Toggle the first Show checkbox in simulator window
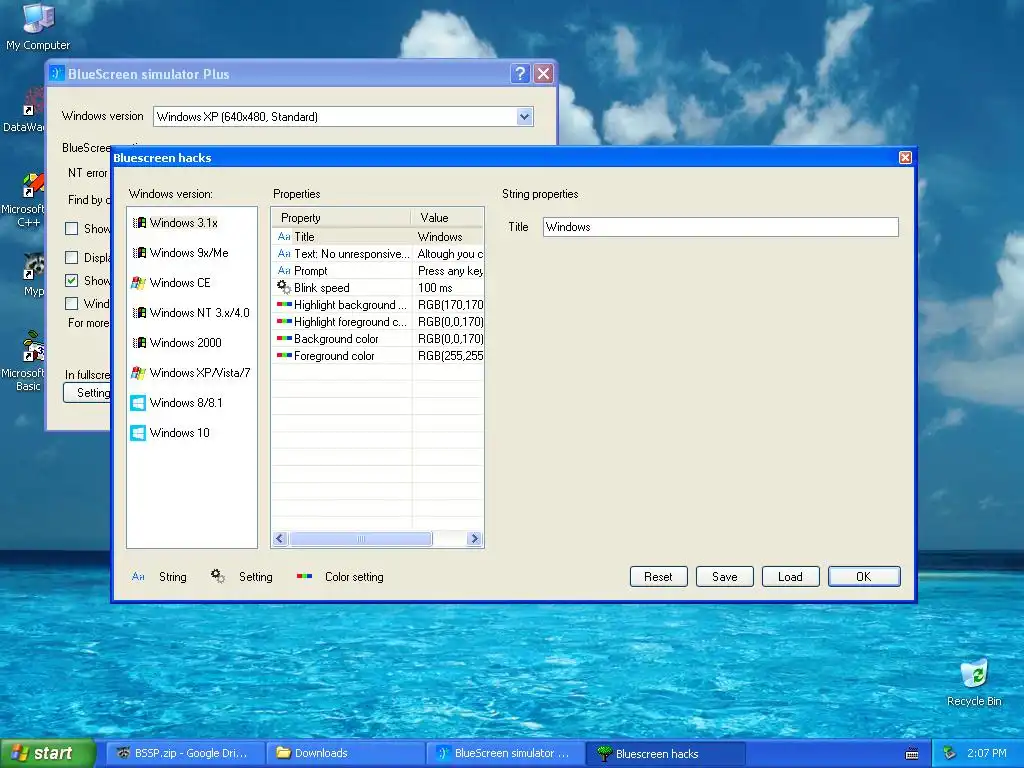Screen dimensions: 1024x768 tap(72, 229)
